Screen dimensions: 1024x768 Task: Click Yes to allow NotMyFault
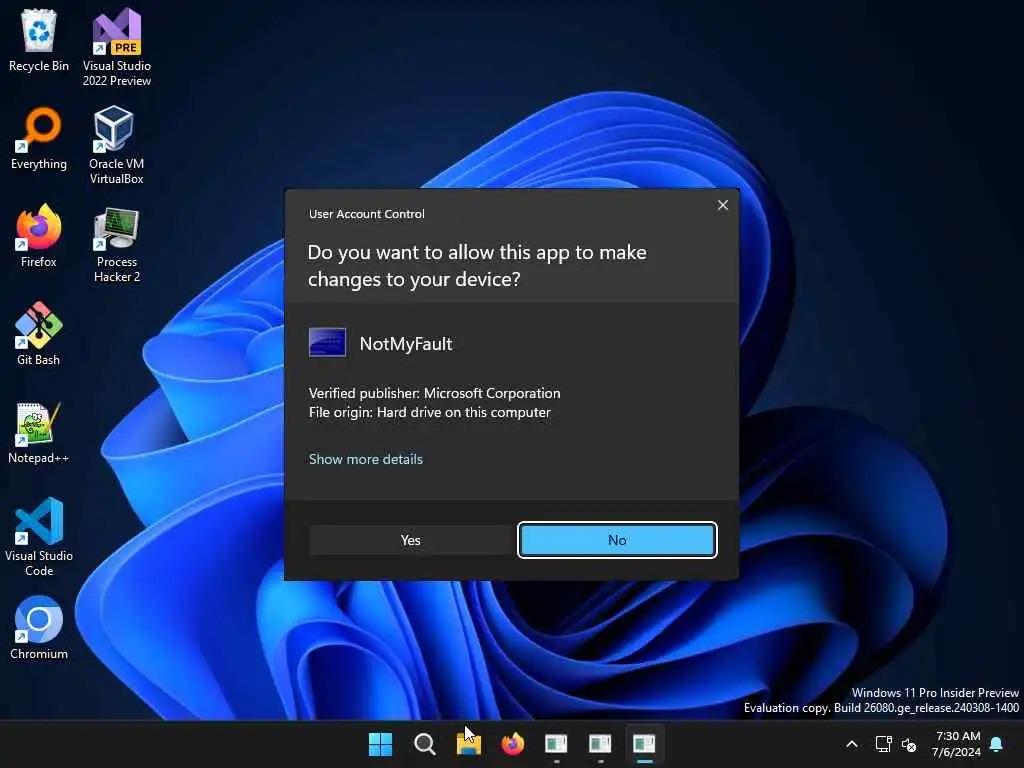(x=411, y=540)
